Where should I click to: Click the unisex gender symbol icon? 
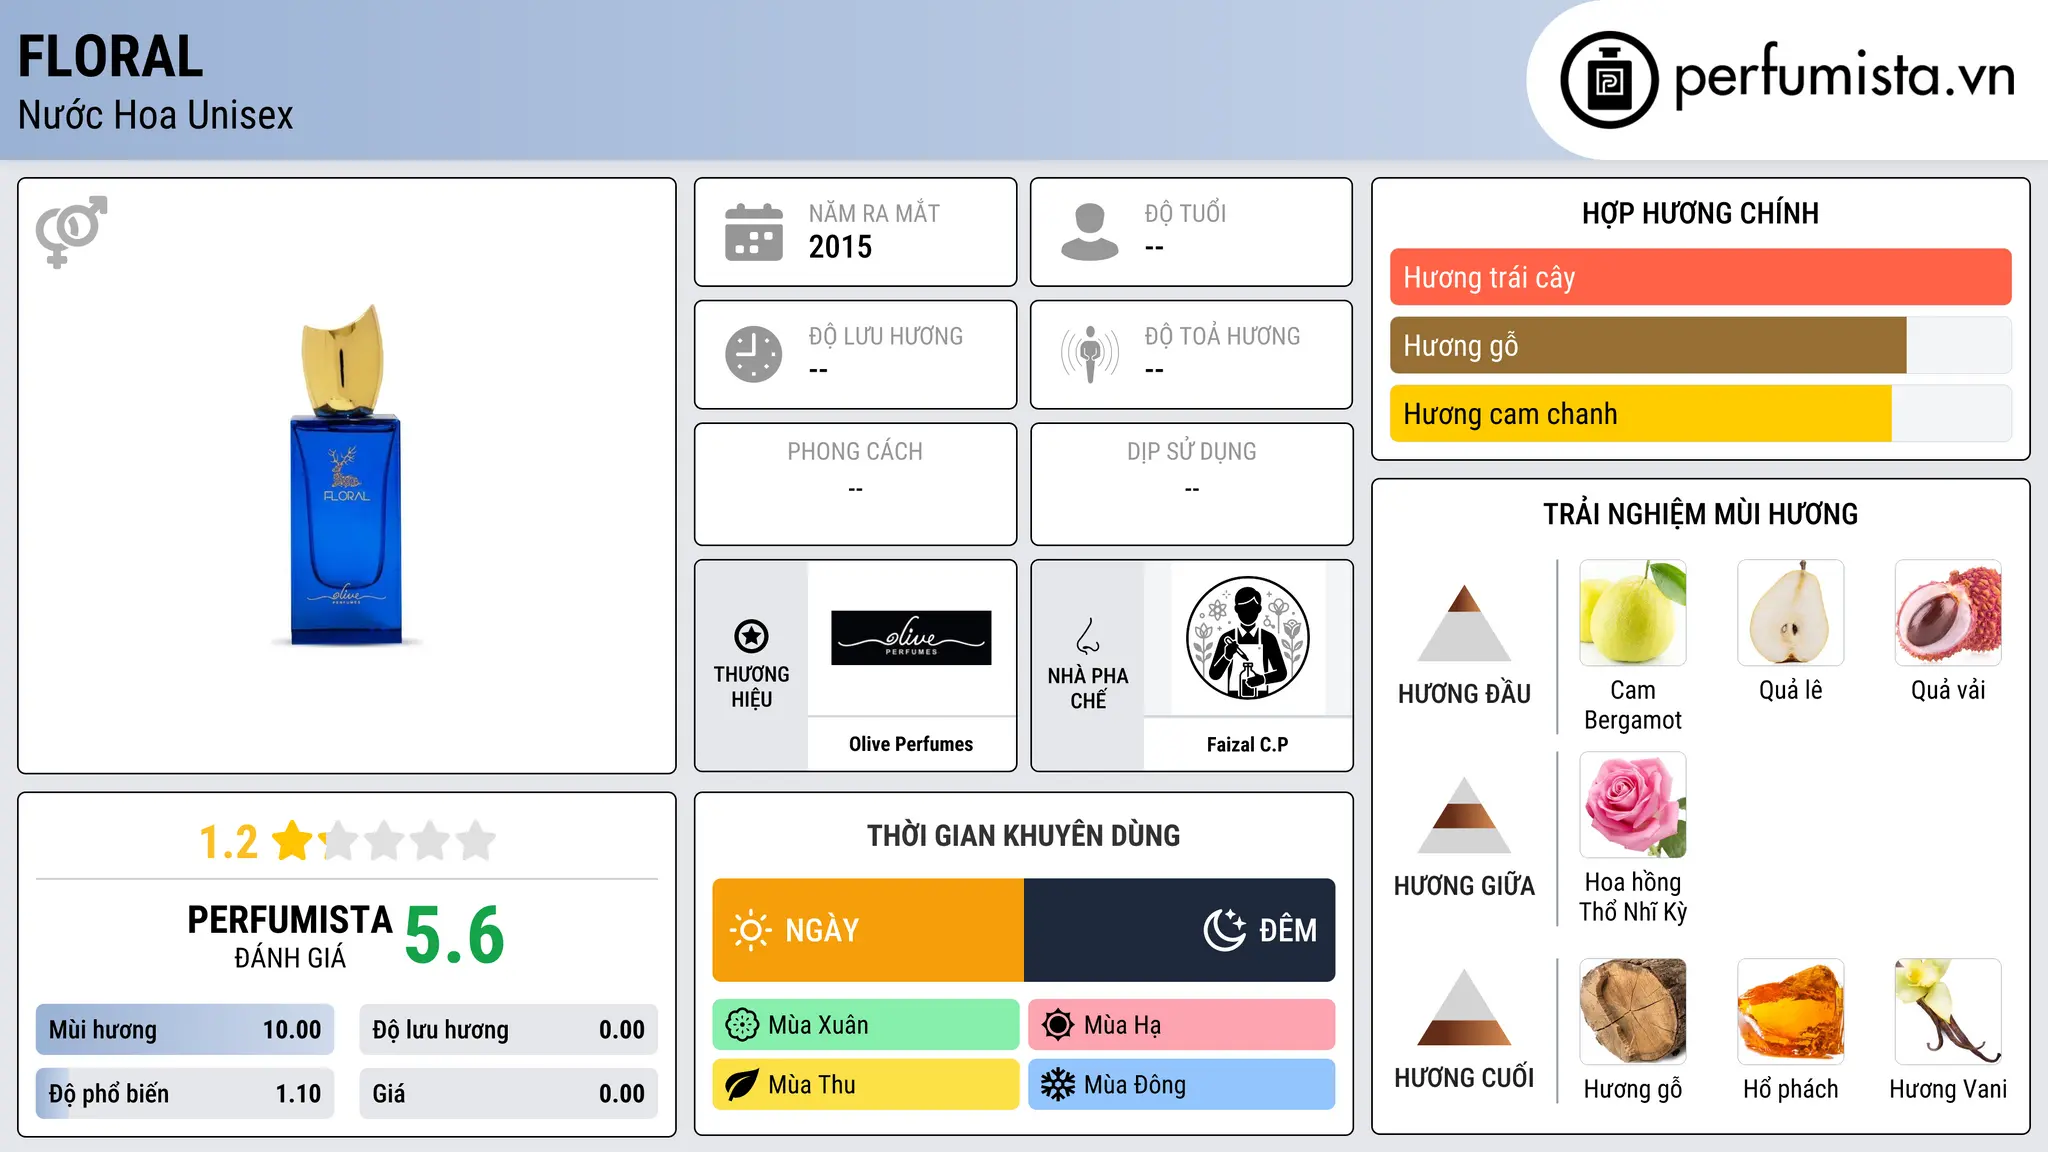[71, 231]
